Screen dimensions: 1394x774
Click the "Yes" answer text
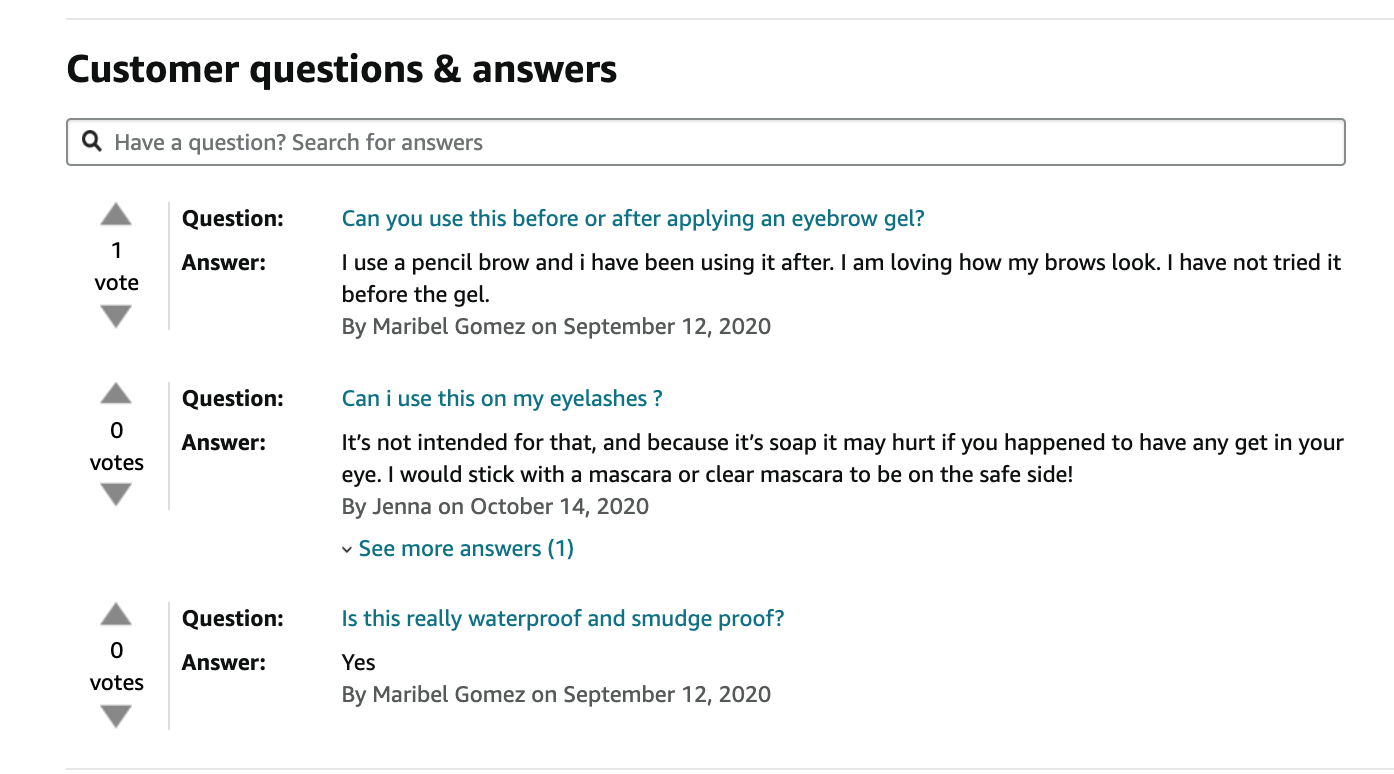tap(359, 662)
